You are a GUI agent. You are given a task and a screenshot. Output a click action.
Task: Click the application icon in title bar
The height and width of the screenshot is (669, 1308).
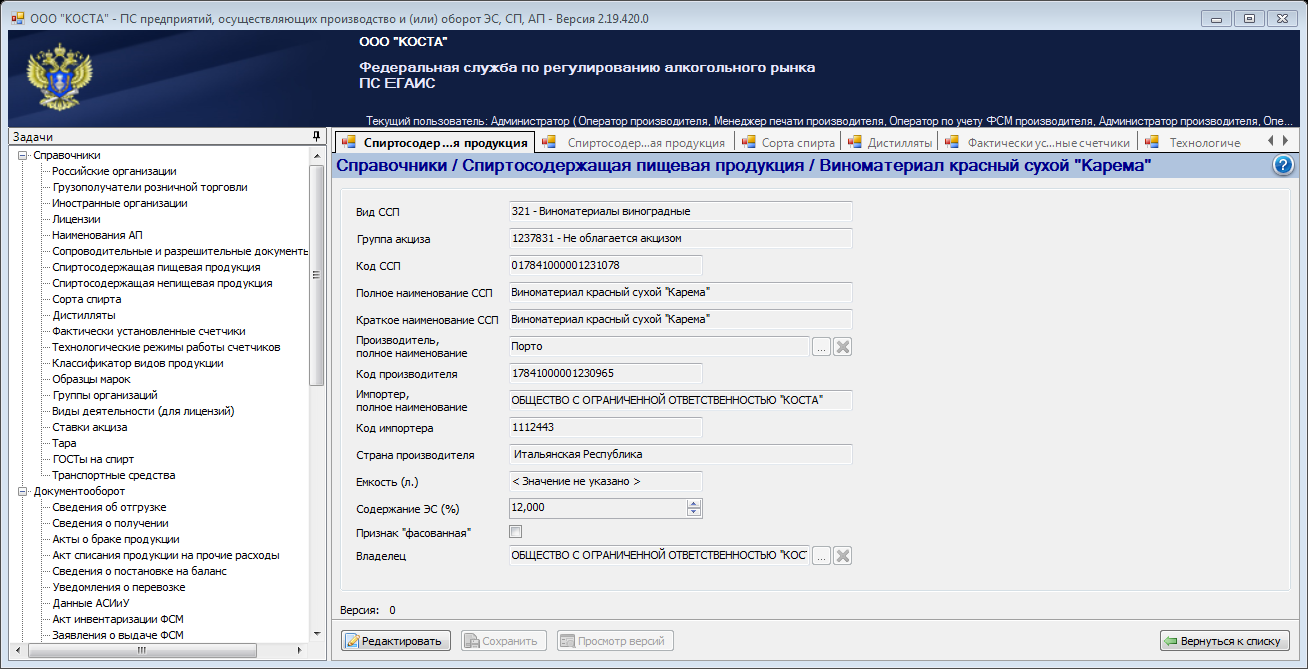17,17
